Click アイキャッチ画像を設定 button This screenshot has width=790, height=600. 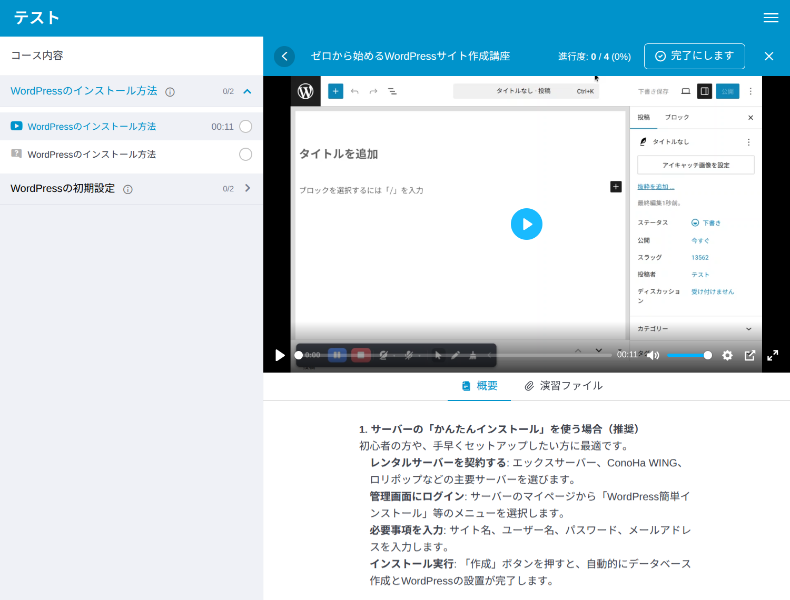(696, 165)
